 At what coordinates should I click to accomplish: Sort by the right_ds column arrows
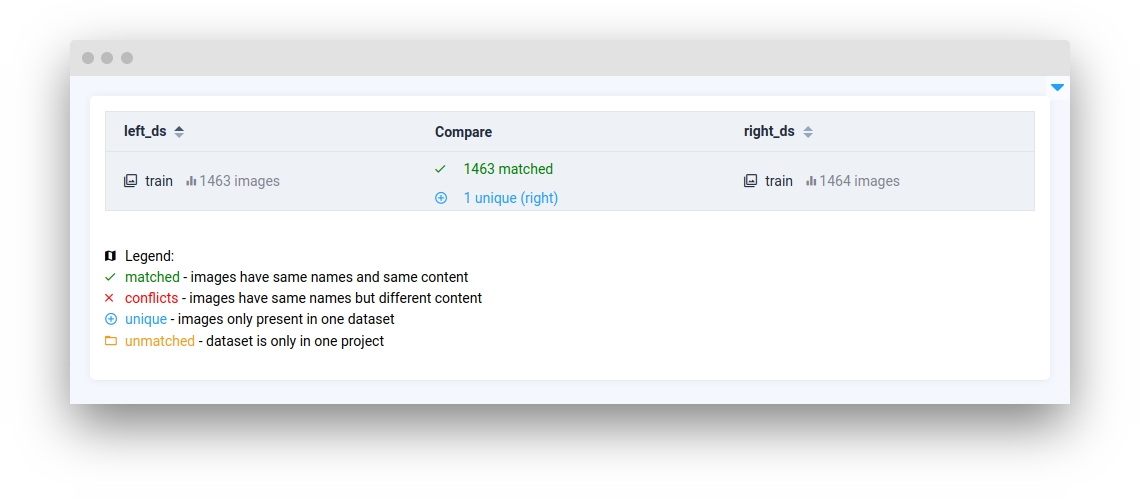808,132
